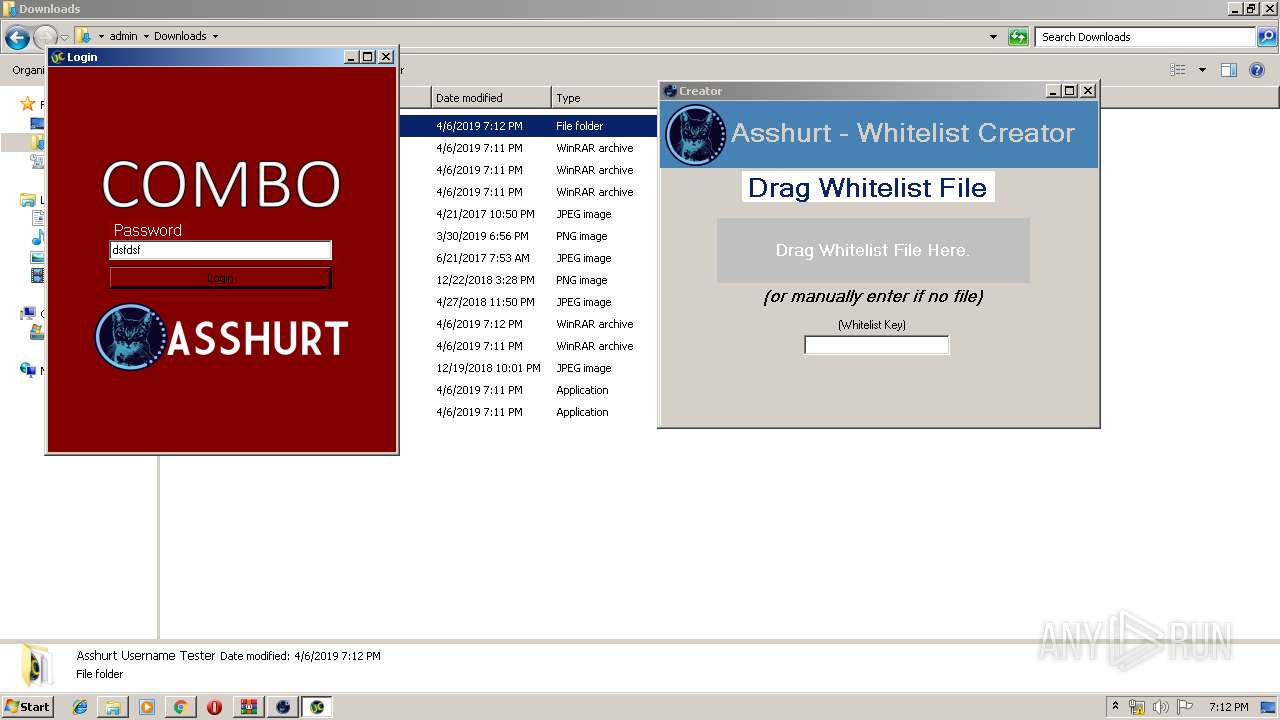The height and width of the screenshot is (720, 1280).
Task: Open Windows Explorer taskbar icon
Action: pos(113,707)
